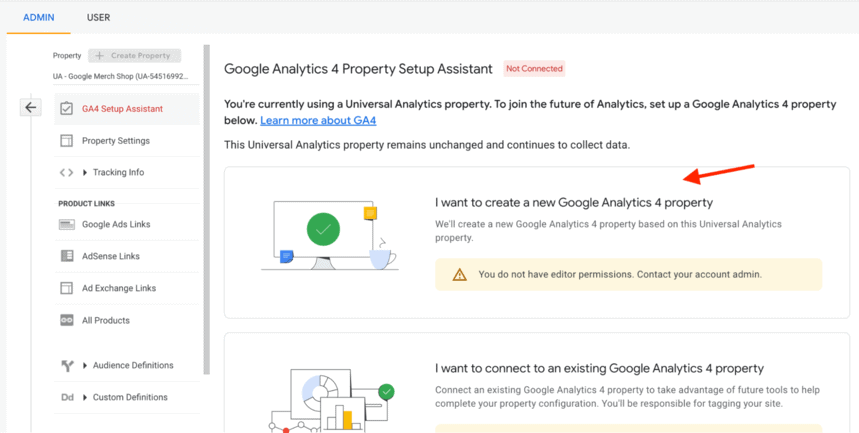Switch to the USER tab

pyautogui.click(x=98, y=17)
